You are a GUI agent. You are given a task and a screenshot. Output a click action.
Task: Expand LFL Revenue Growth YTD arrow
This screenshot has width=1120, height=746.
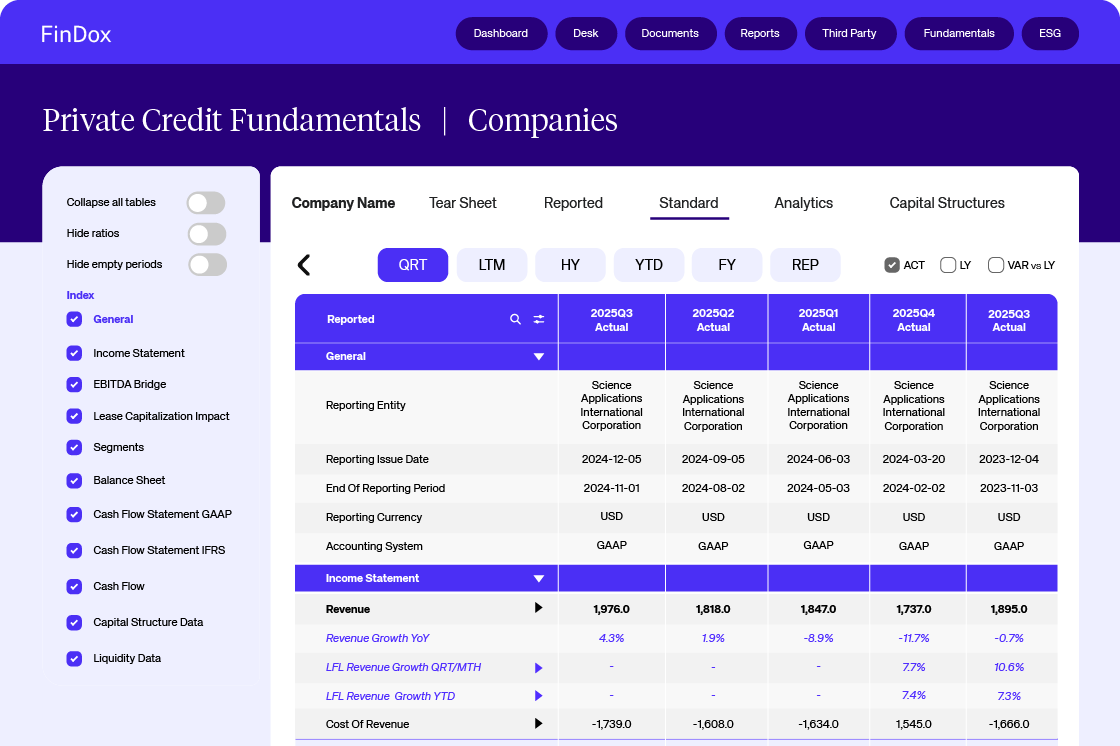538,695
